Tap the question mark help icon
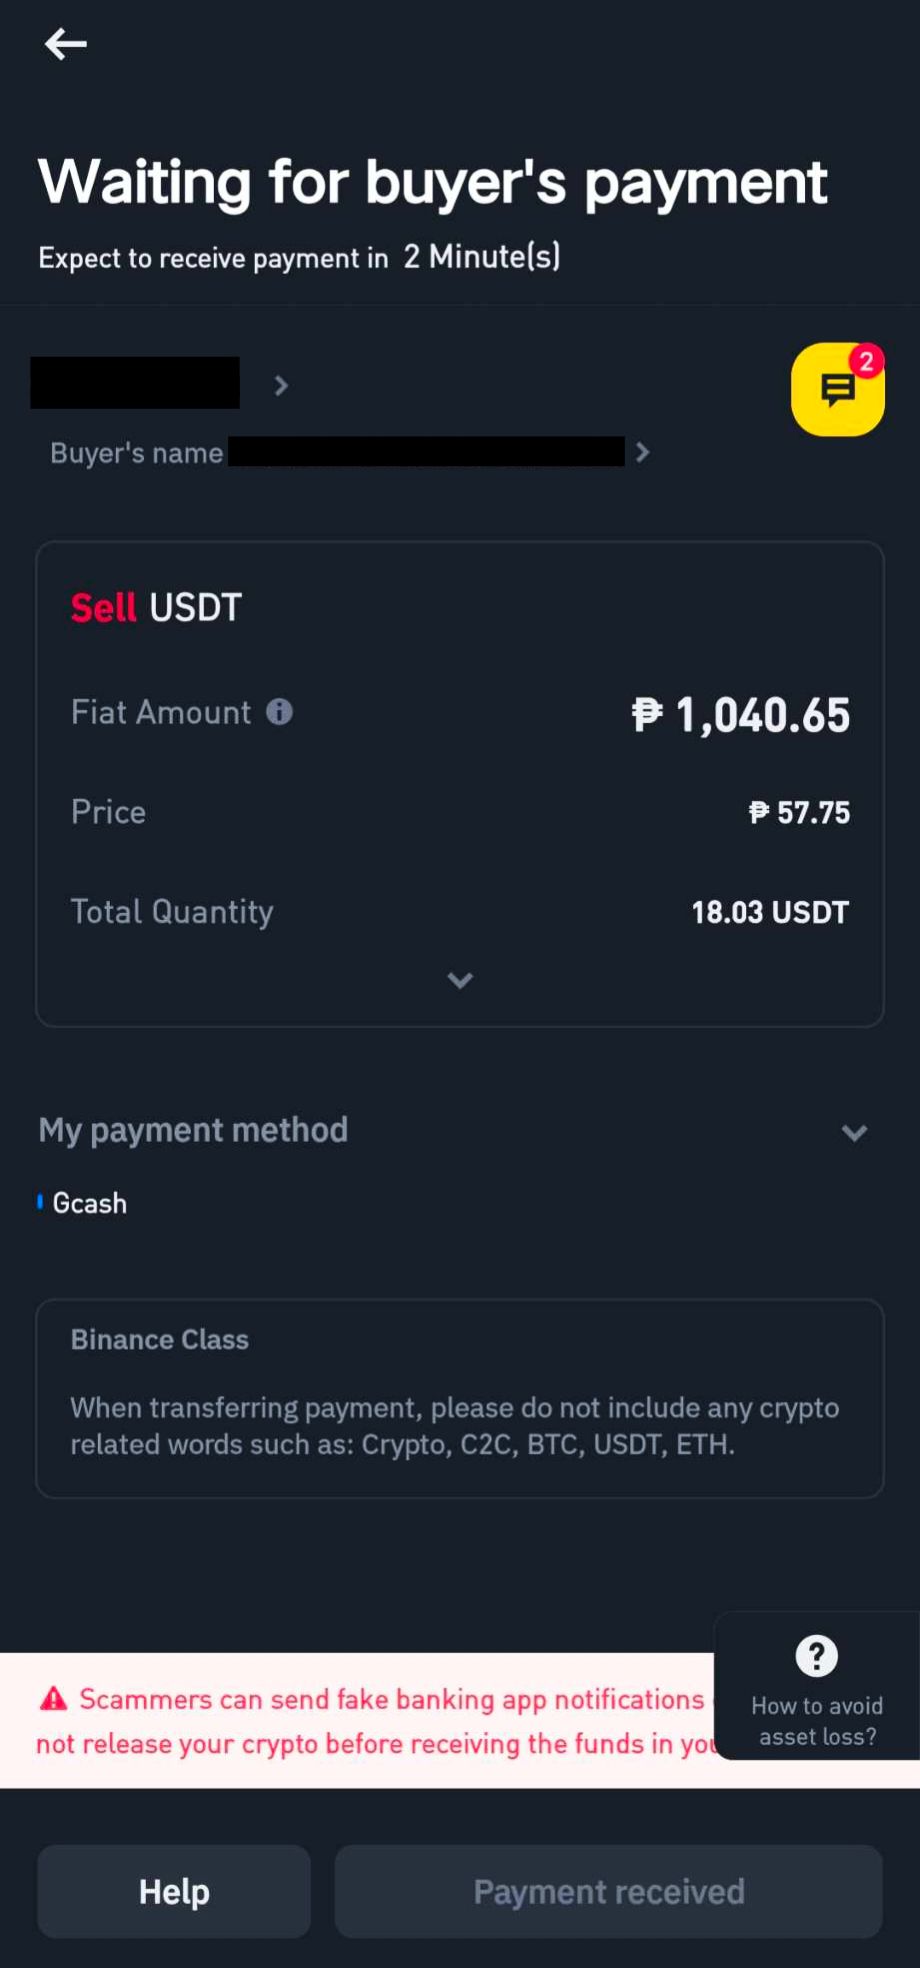 (x=816, y=1656)
